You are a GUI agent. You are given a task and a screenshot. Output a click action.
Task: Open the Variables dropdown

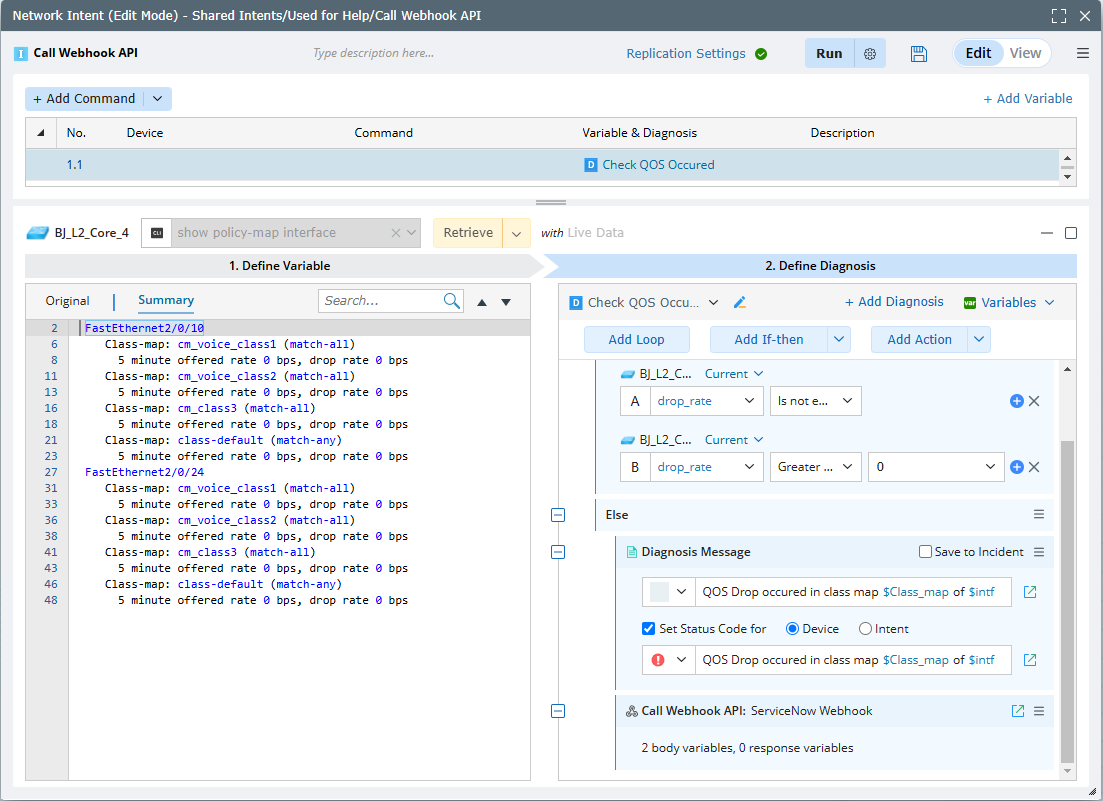coord(1009,302)
